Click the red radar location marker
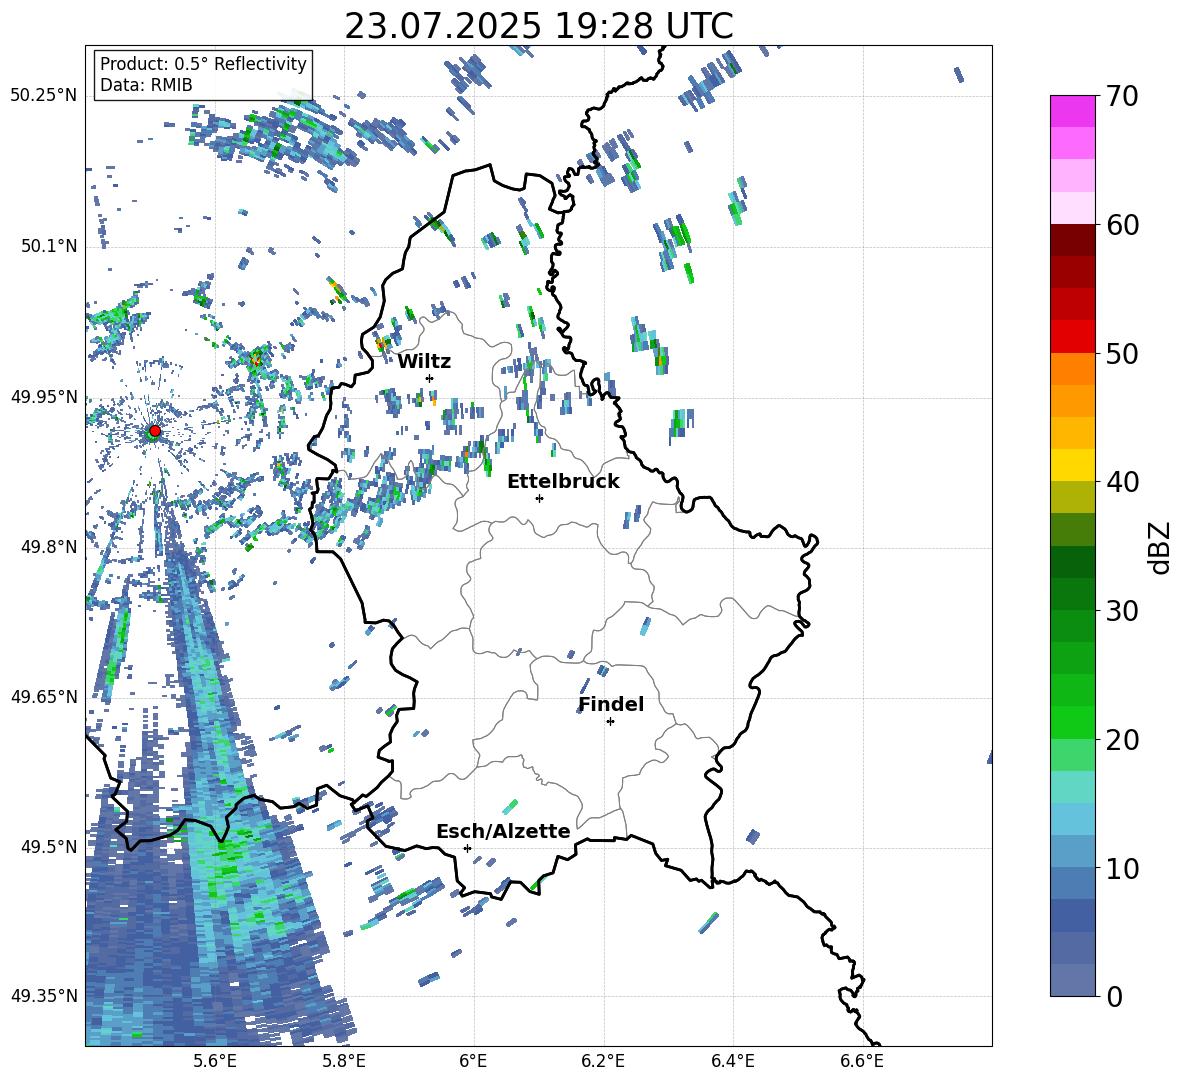Image resolution: width=1184 pixels, height=1081 pixels. click(155, 431)
